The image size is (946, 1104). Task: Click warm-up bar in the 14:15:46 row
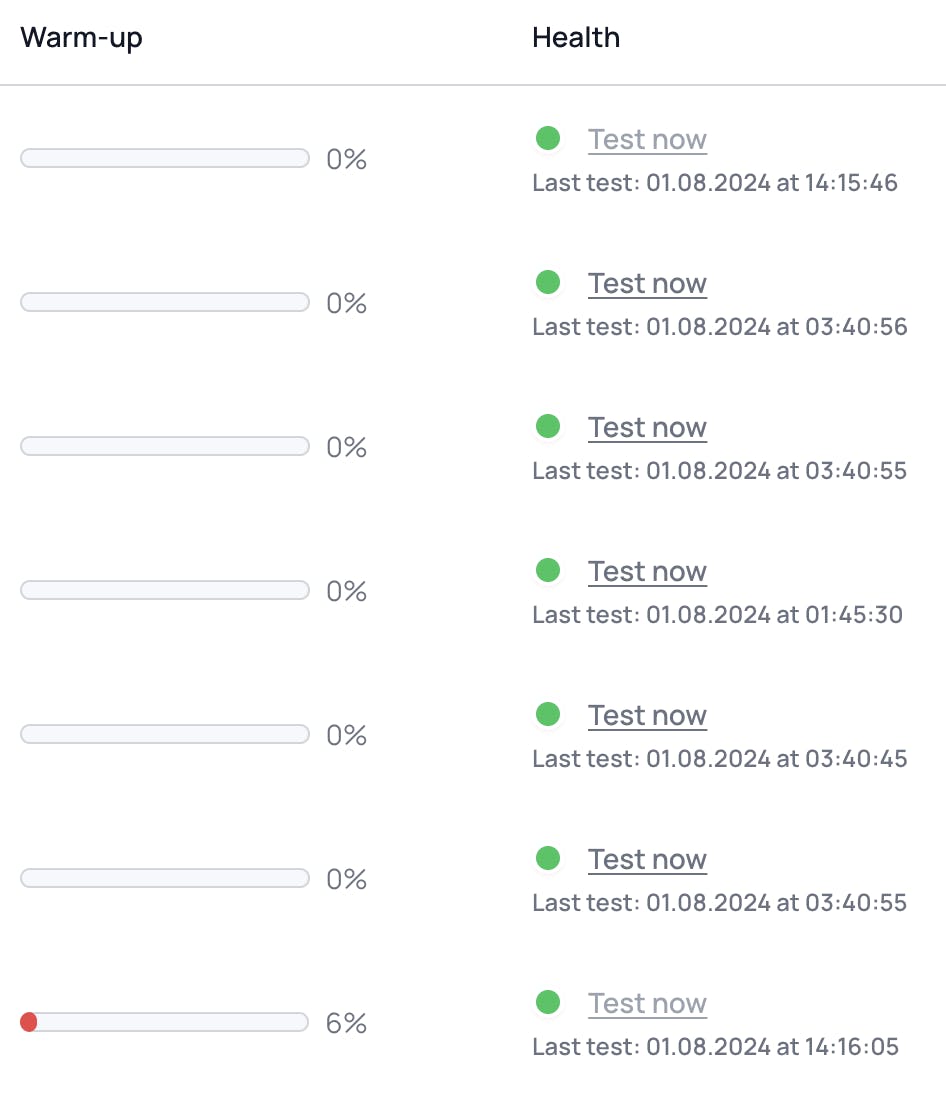pyautogui.click(x=165, y=158)
